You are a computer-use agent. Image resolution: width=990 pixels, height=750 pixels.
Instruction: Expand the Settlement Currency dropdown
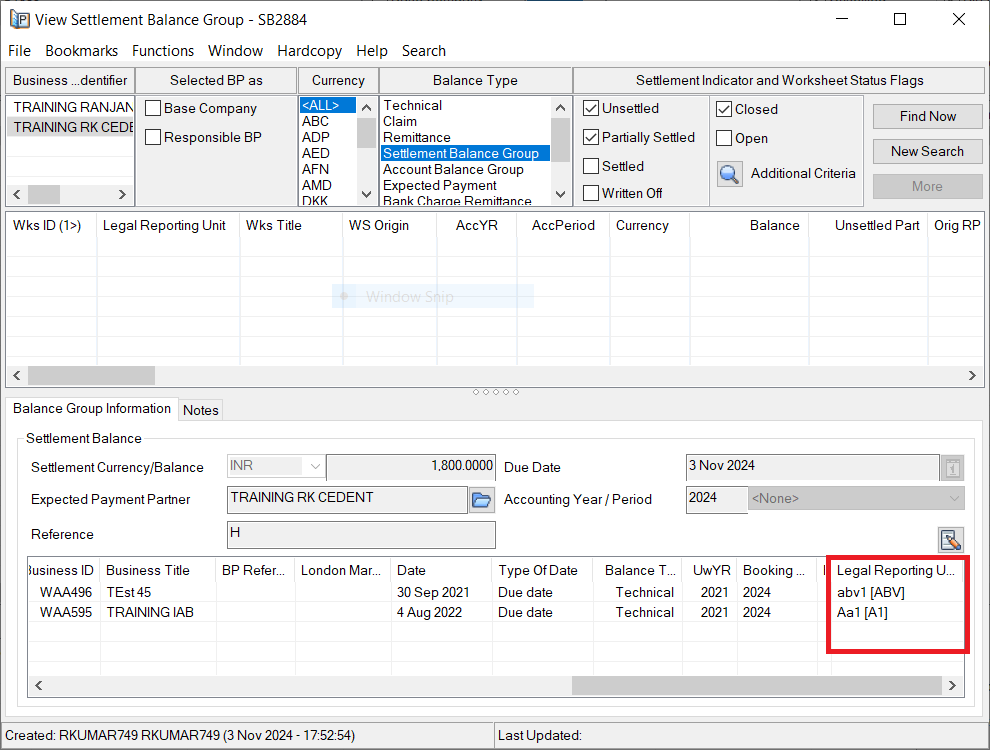(315, 467)
